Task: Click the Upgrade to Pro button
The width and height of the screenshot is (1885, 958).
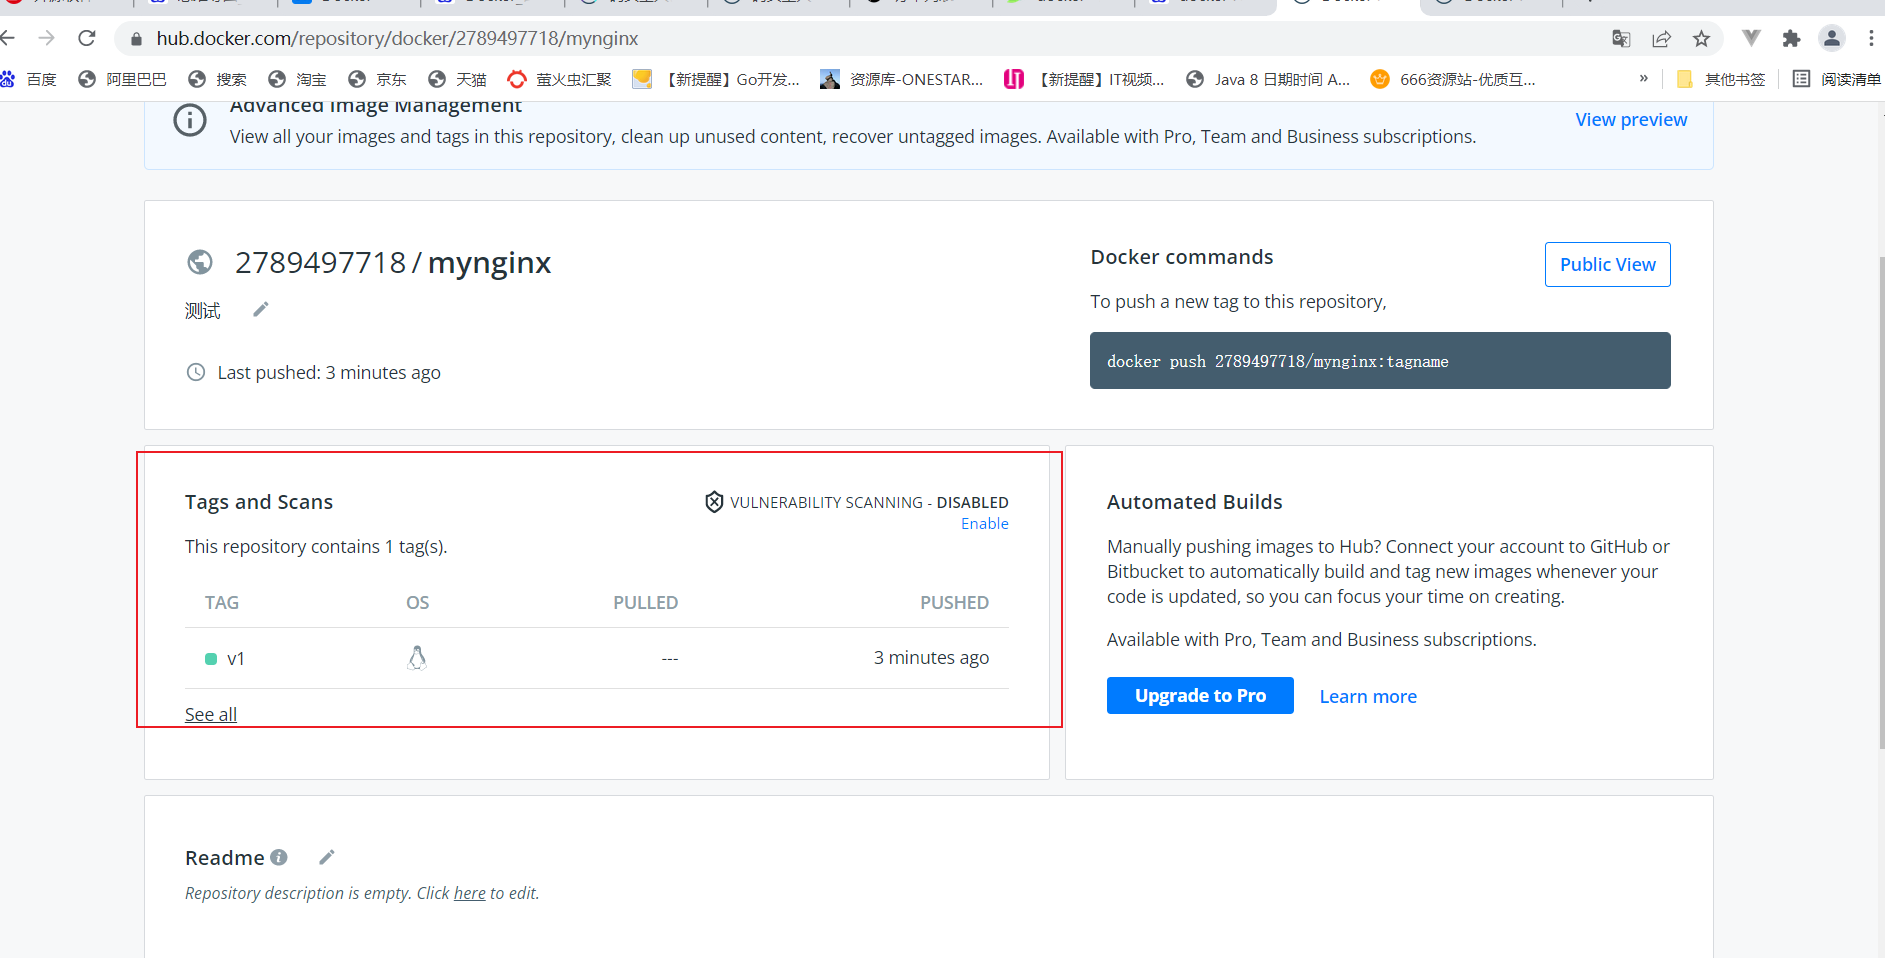Action: coord(1200,695)
